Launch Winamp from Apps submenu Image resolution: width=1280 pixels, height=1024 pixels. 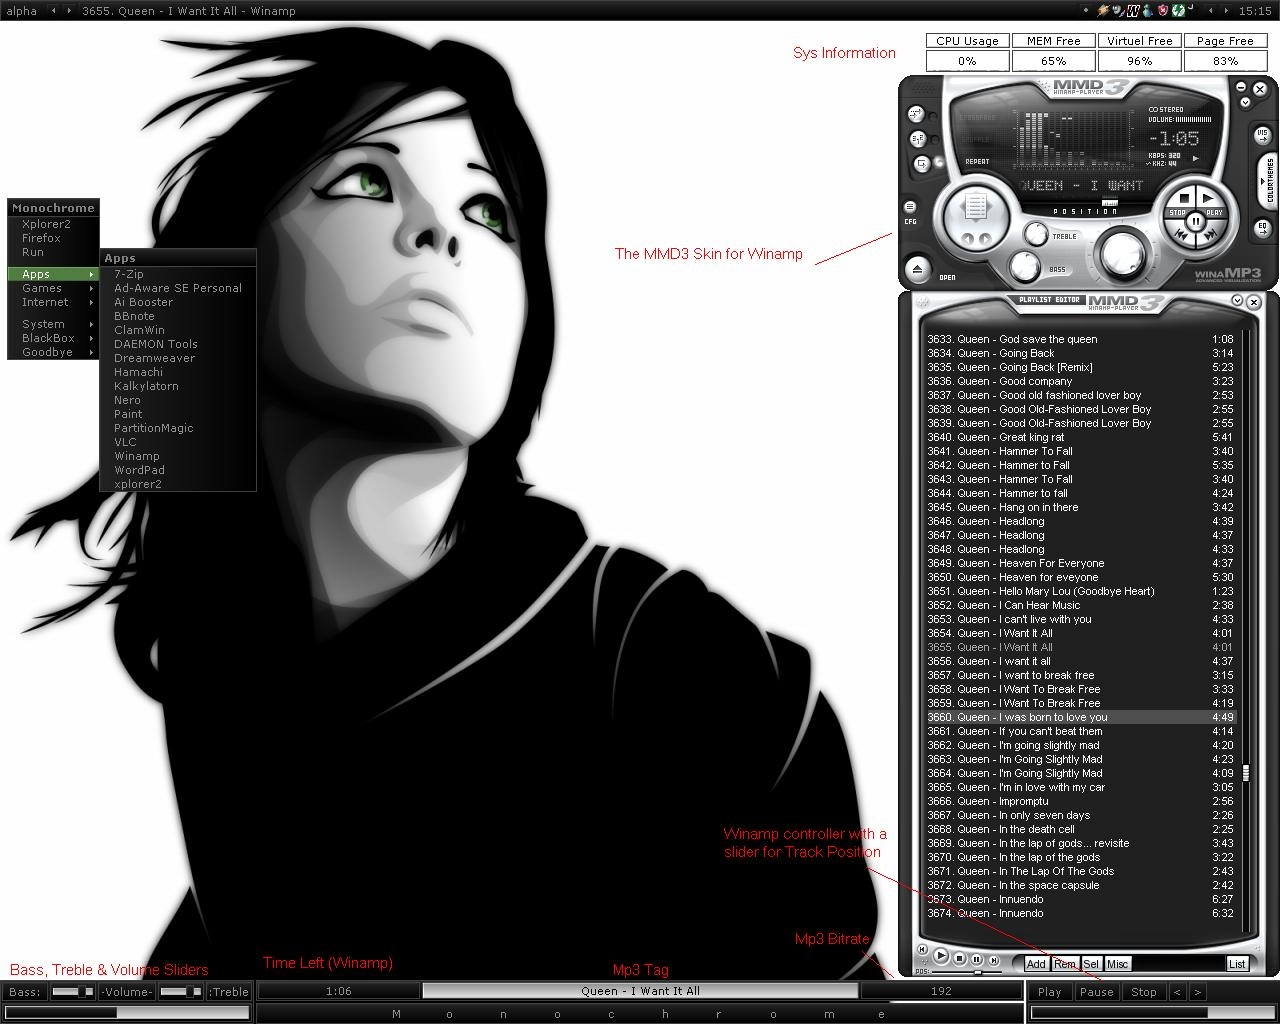[178, 456]
